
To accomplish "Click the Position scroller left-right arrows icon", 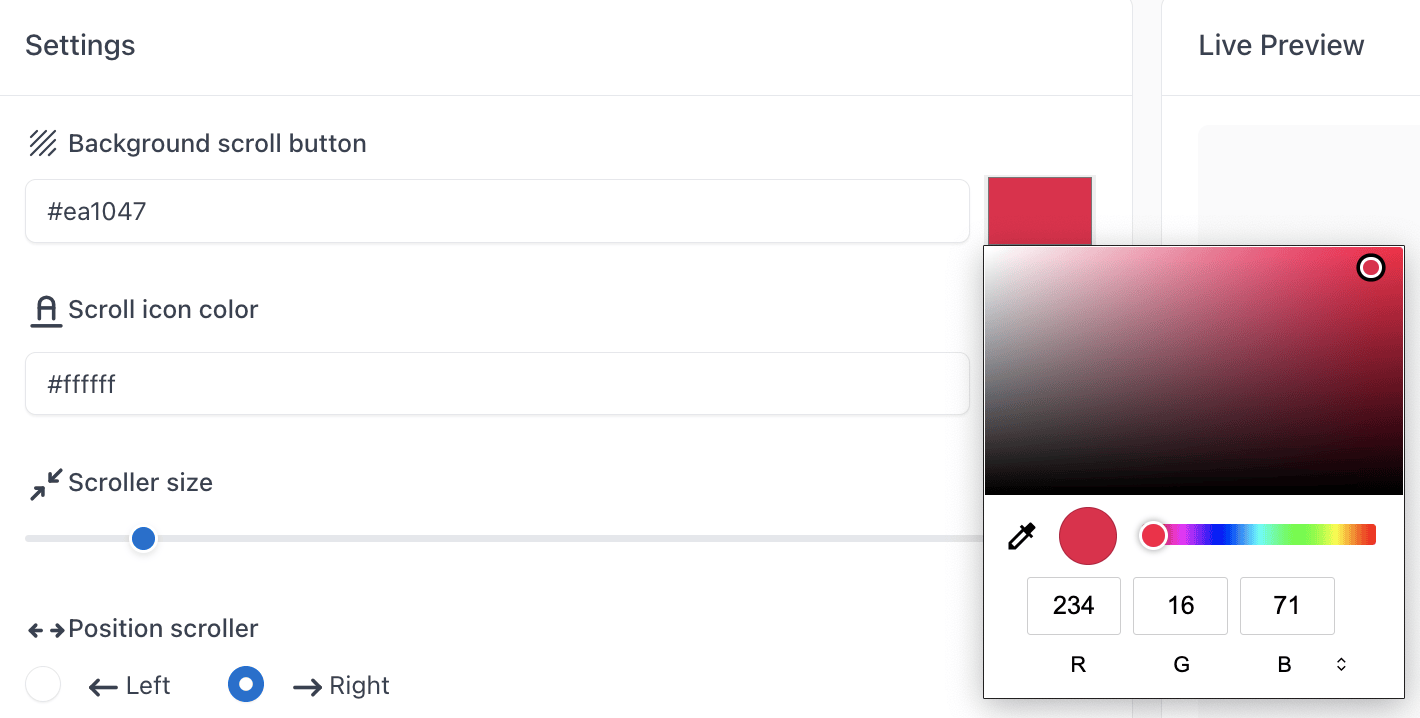I will tap(46, 630).
